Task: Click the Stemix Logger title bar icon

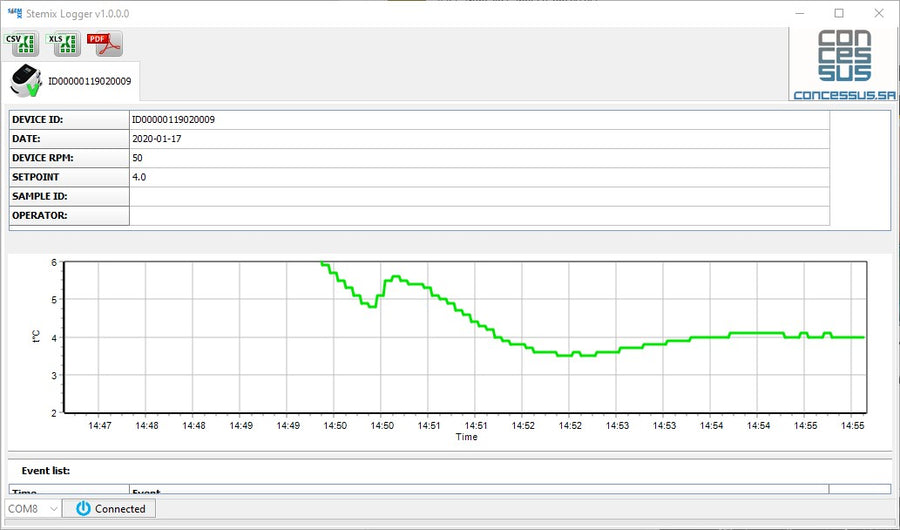Action: tap(14, 13)
